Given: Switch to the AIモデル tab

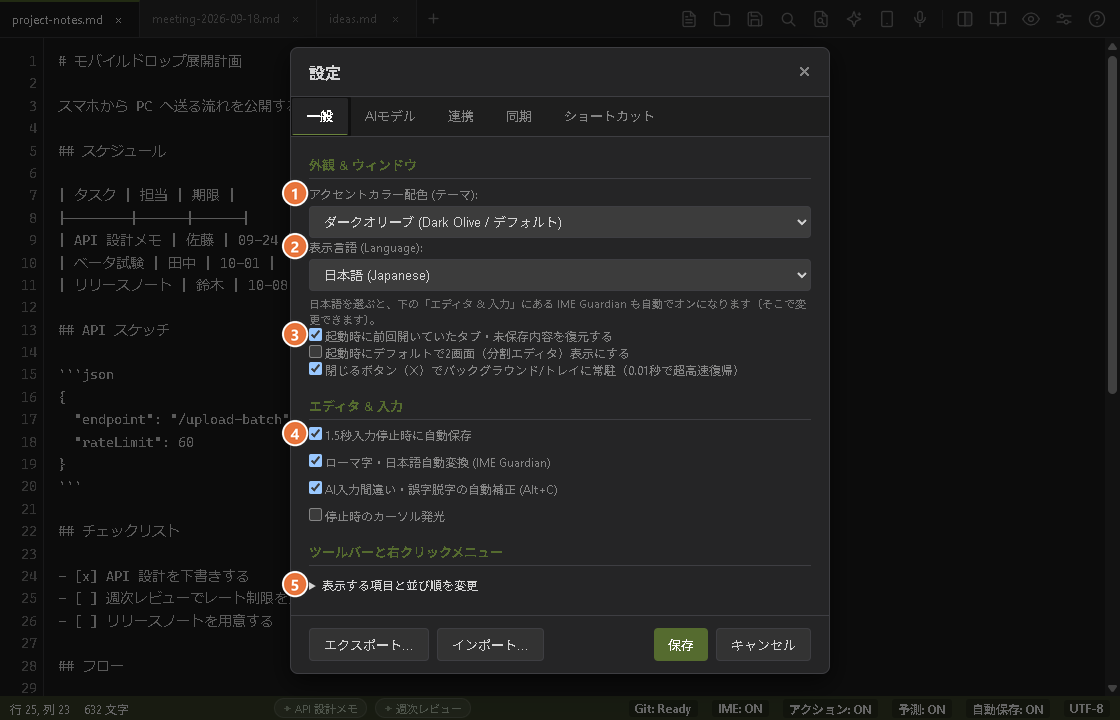Looking at the screenshot, I should [x=389, y=116].
